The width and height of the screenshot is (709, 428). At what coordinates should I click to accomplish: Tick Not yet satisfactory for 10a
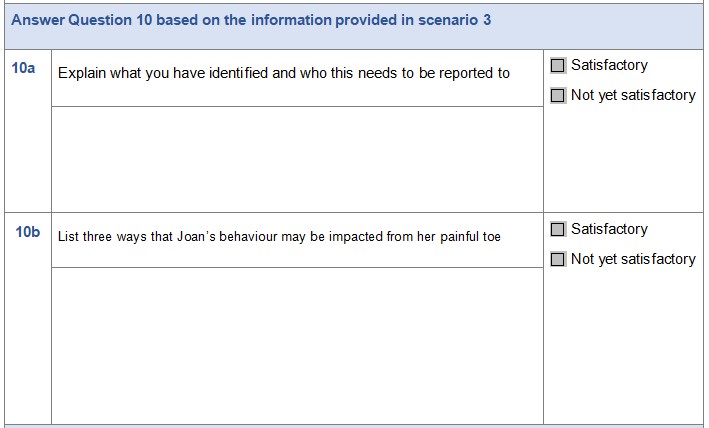(x=558, y=96)
